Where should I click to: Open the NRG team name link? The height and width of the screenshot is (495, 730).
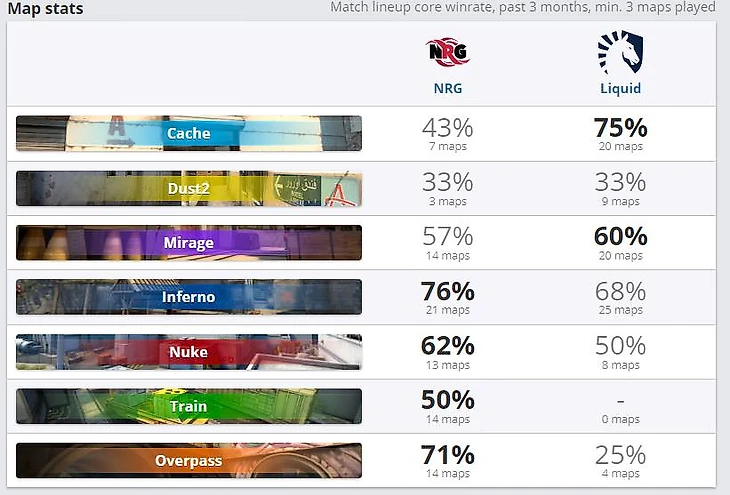pos(448,88)
